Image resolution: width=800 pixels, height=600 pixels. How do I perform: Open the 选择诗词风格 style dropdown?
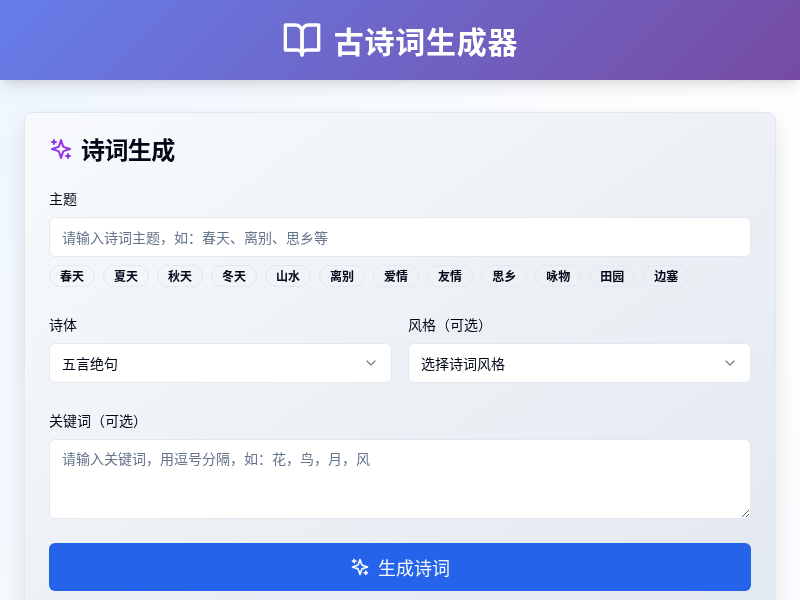(579, 363)
